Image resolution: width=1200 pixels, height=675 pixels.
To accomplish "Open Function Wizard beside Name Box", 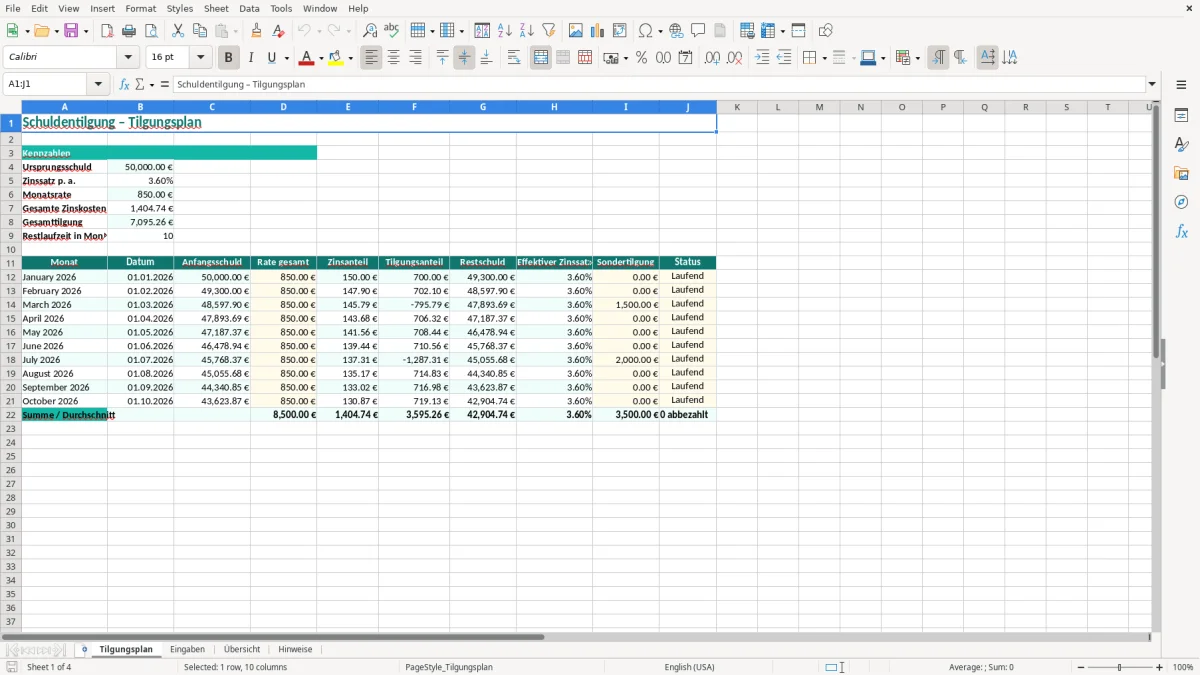I will click(125, 85).
